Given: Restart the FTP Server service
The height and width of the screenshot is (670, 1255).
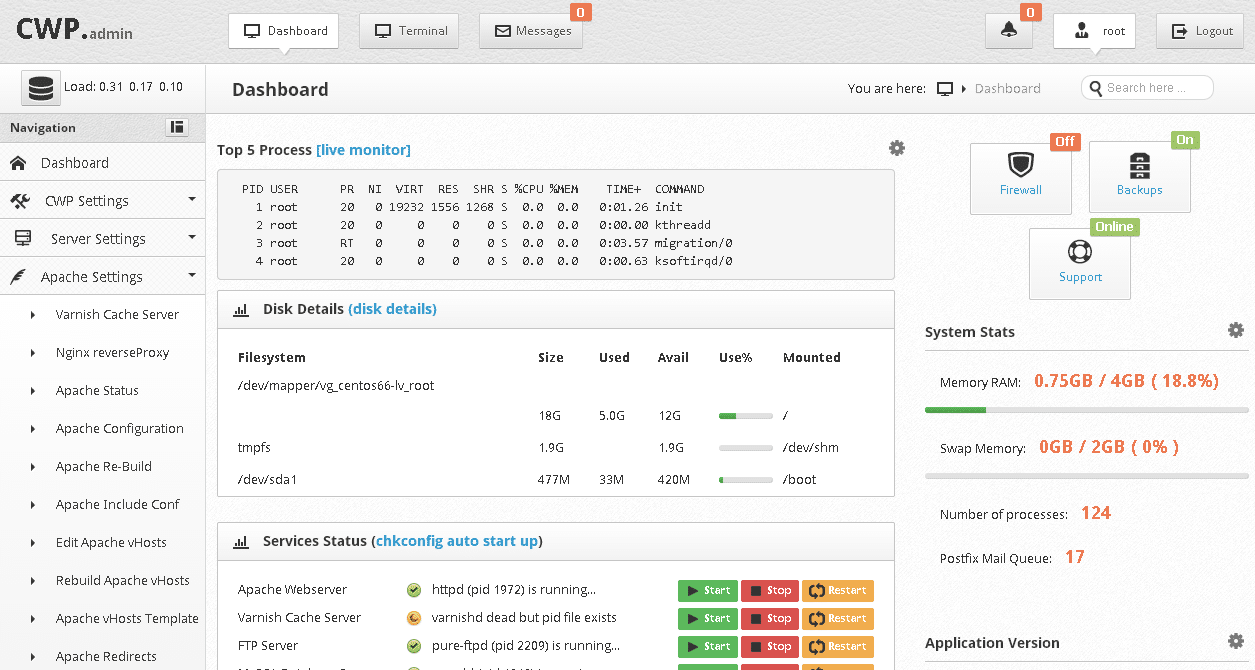Looking at the screenshot, I should [x=837, y=646].
